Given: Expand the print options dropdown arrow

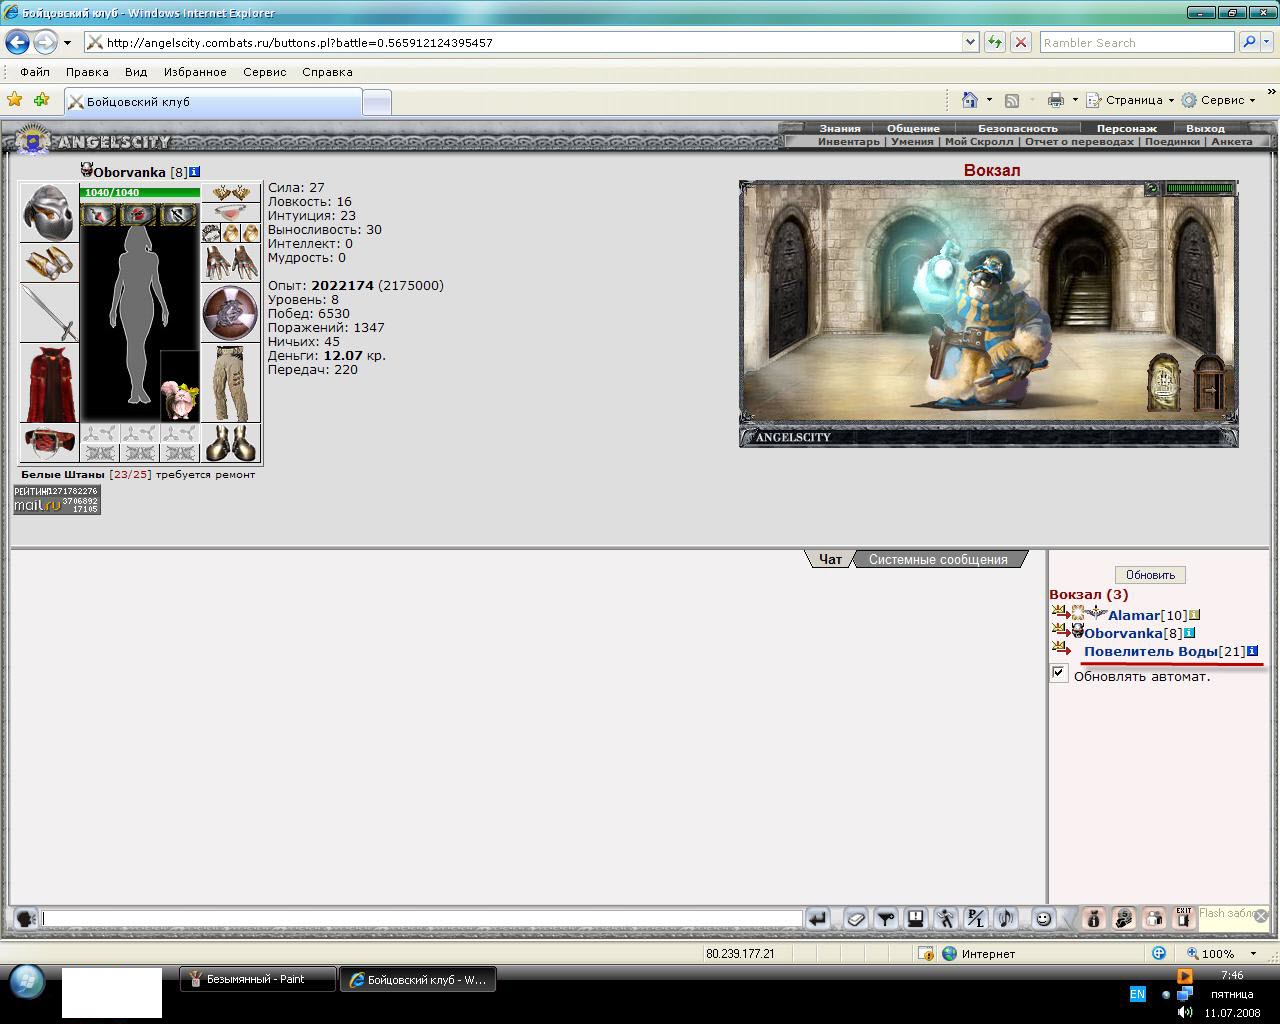Looking at the screenshot, I should point(1075,100).
